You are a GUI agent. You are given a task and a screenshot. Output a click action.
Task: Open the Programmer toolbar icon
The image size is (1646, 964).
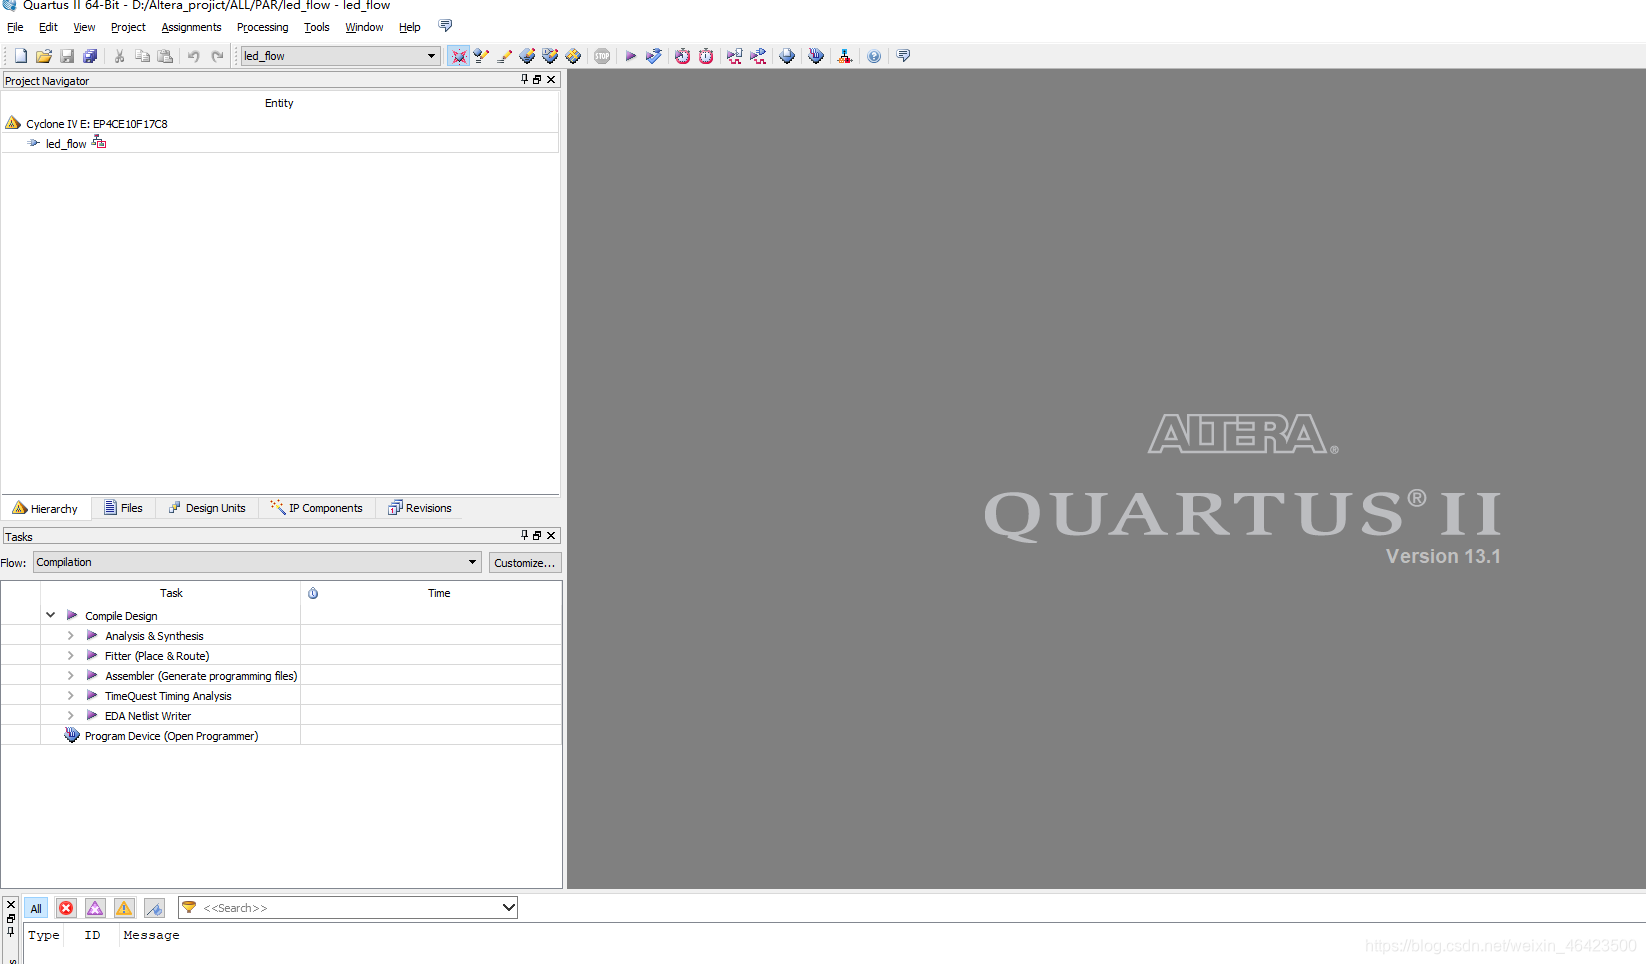pyautogui.click(x=816, y=56)
